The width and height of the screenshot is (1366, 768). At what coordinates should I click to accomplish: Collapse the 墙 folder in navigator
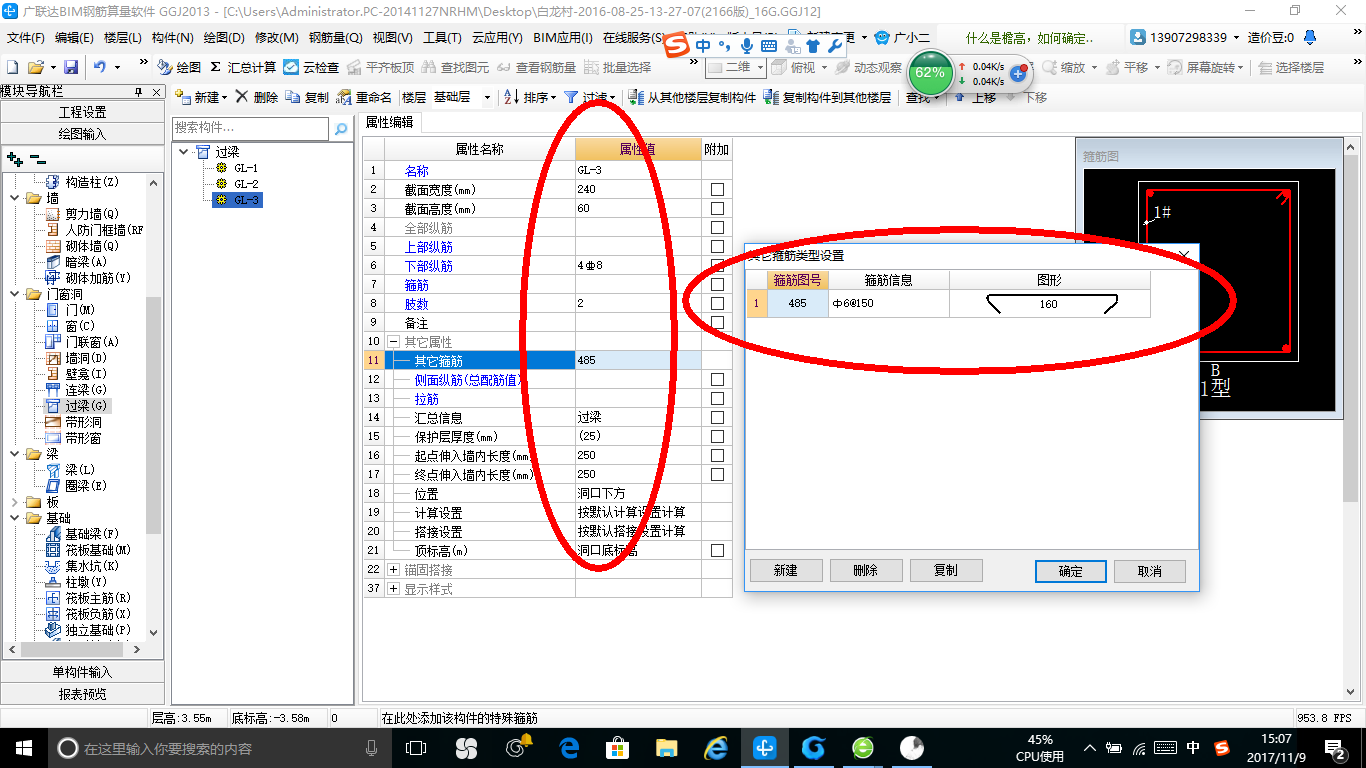(15, 198)
